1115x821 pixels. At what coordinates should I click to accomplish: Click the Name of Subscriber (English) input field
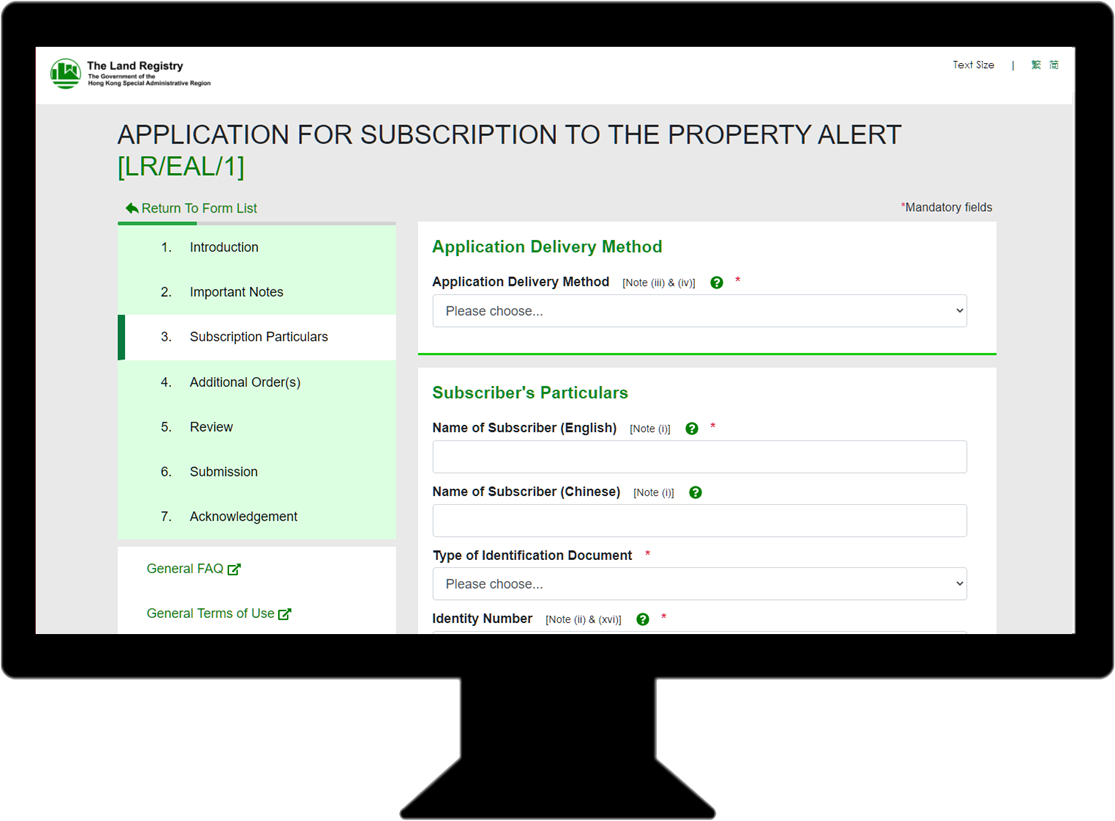[x=698, y=456]
